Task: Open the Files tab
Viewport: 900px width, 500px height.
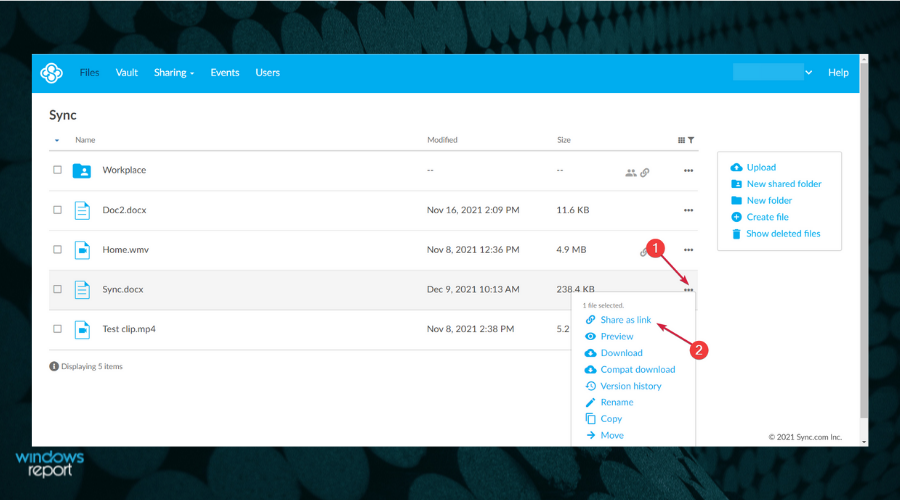Action: click(89, 73)
